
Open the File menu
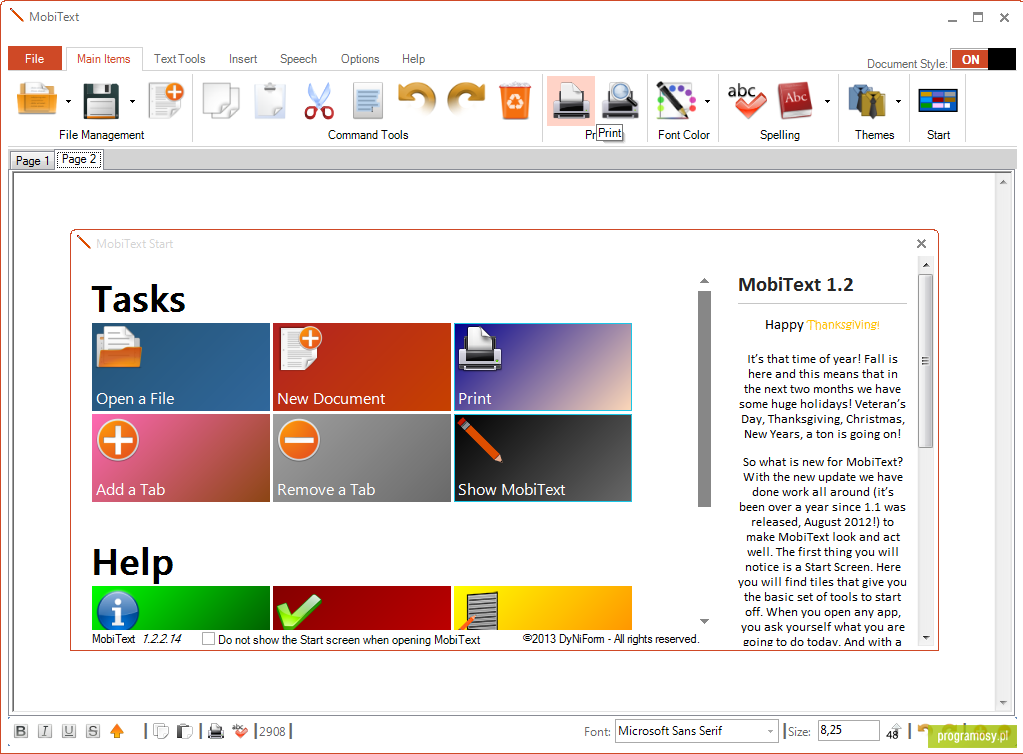[35, 59]
